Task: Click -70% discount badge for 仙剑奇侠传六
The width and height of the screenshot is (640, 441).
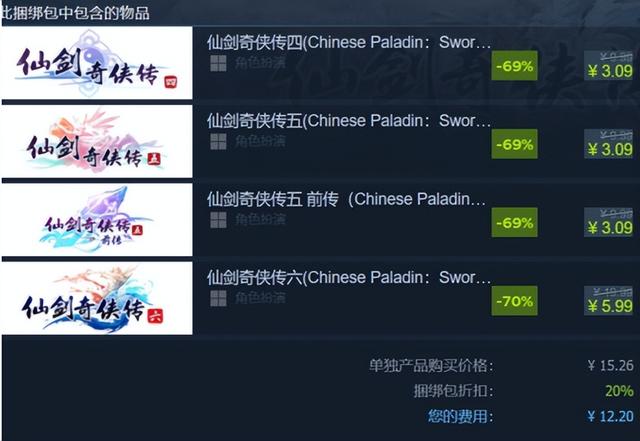Action: [514, 301]
